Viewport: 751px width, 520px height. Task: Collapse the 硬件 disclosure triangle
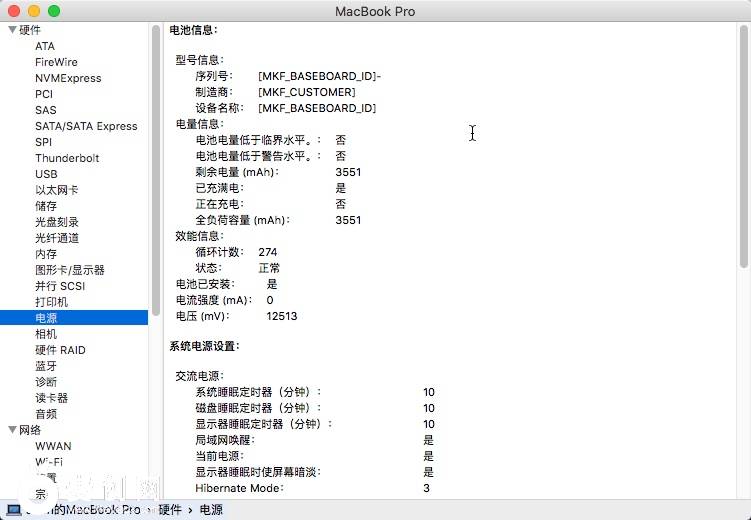(x=12, y=30)
